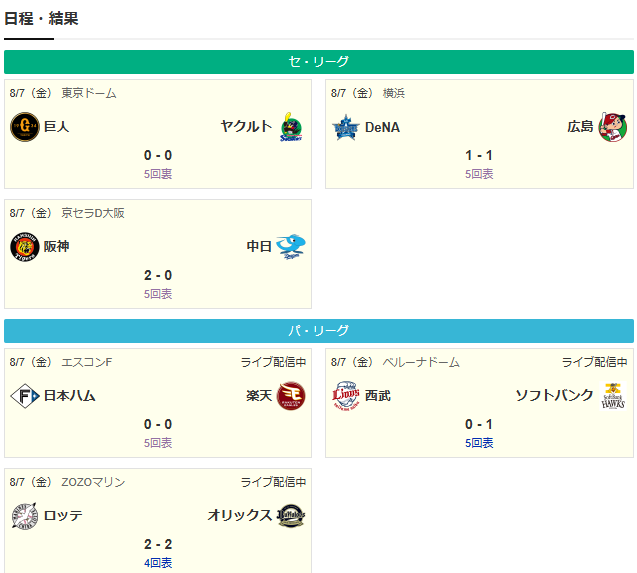Click the Hiroshima Carp mascot logo

613,127
